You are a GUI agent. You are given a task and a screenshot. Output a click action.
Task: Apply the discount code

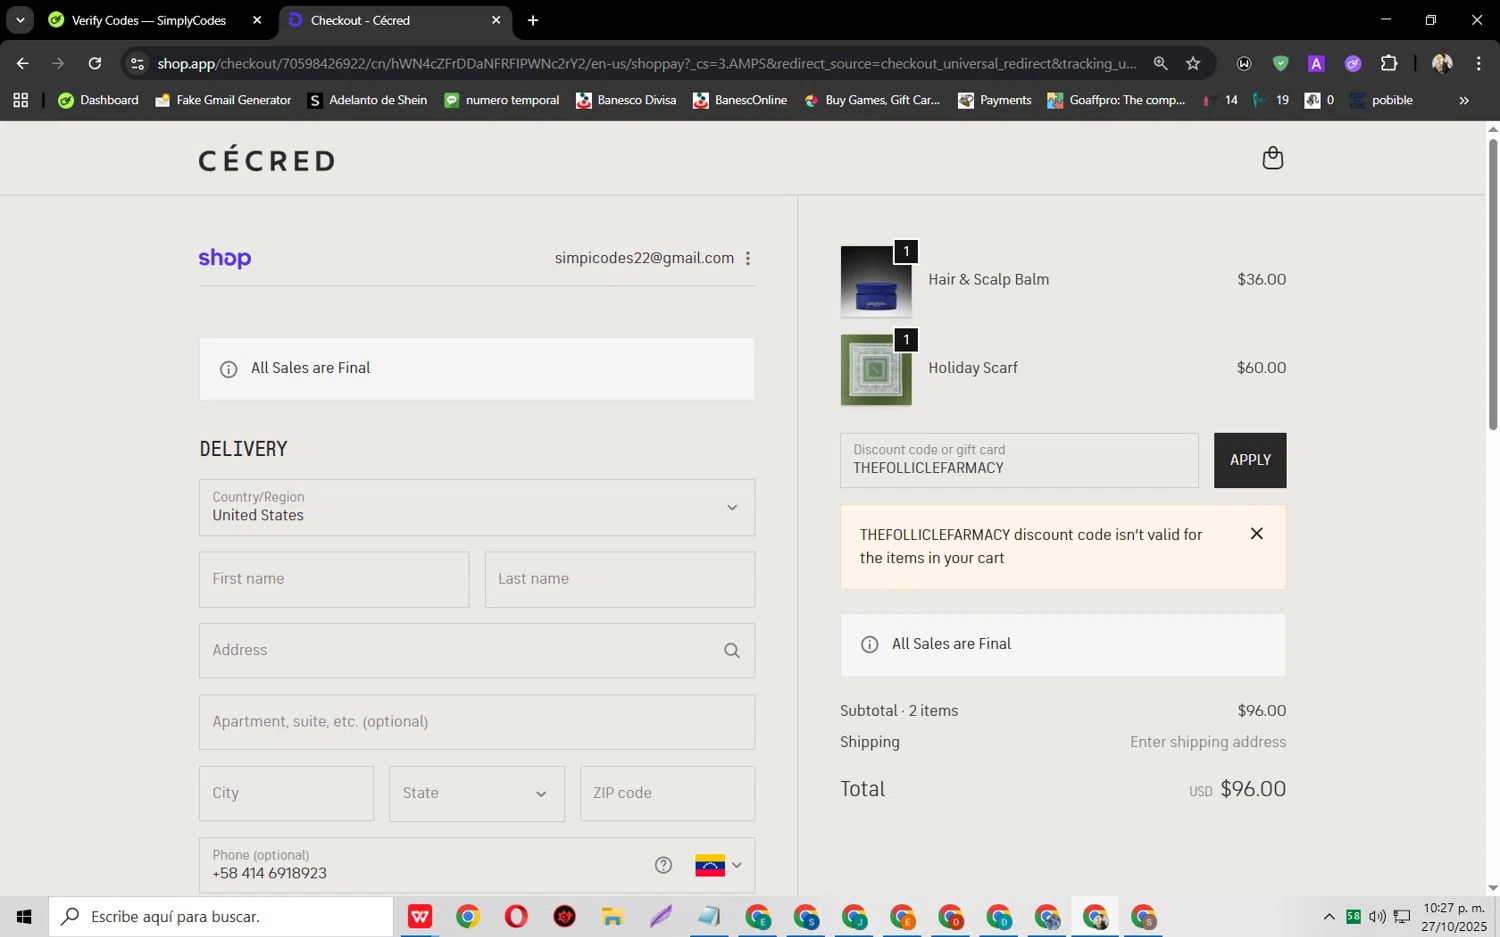tap(1250, 460)
